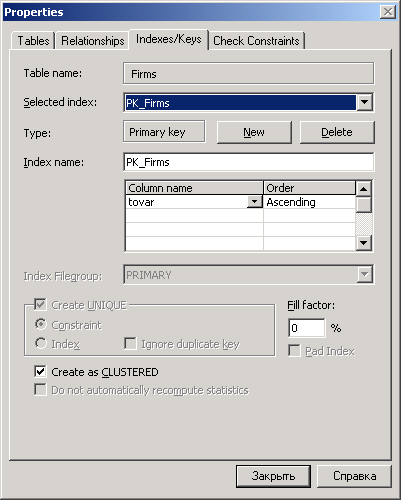Click the Fill factor input field

(x=307, y=328)
